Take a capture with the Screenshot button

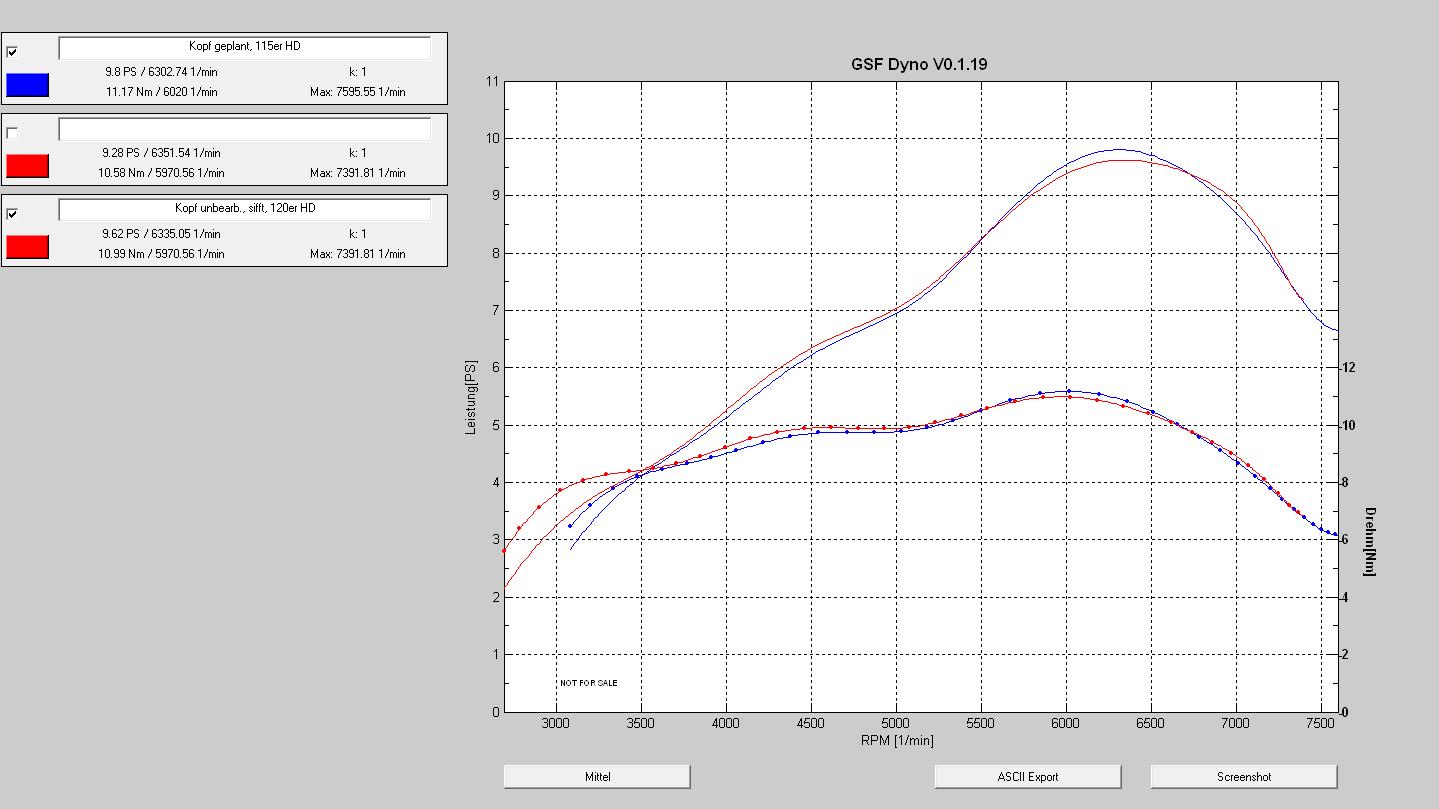[x=1243, y=777]
